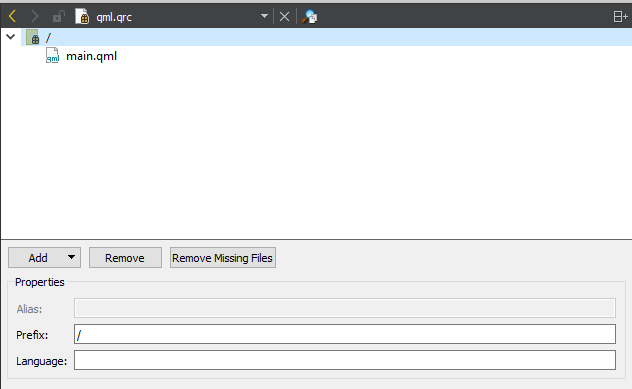Expand the open documents dropdown arrow
This screenshot has height=389, width=632.
[264, 17]
